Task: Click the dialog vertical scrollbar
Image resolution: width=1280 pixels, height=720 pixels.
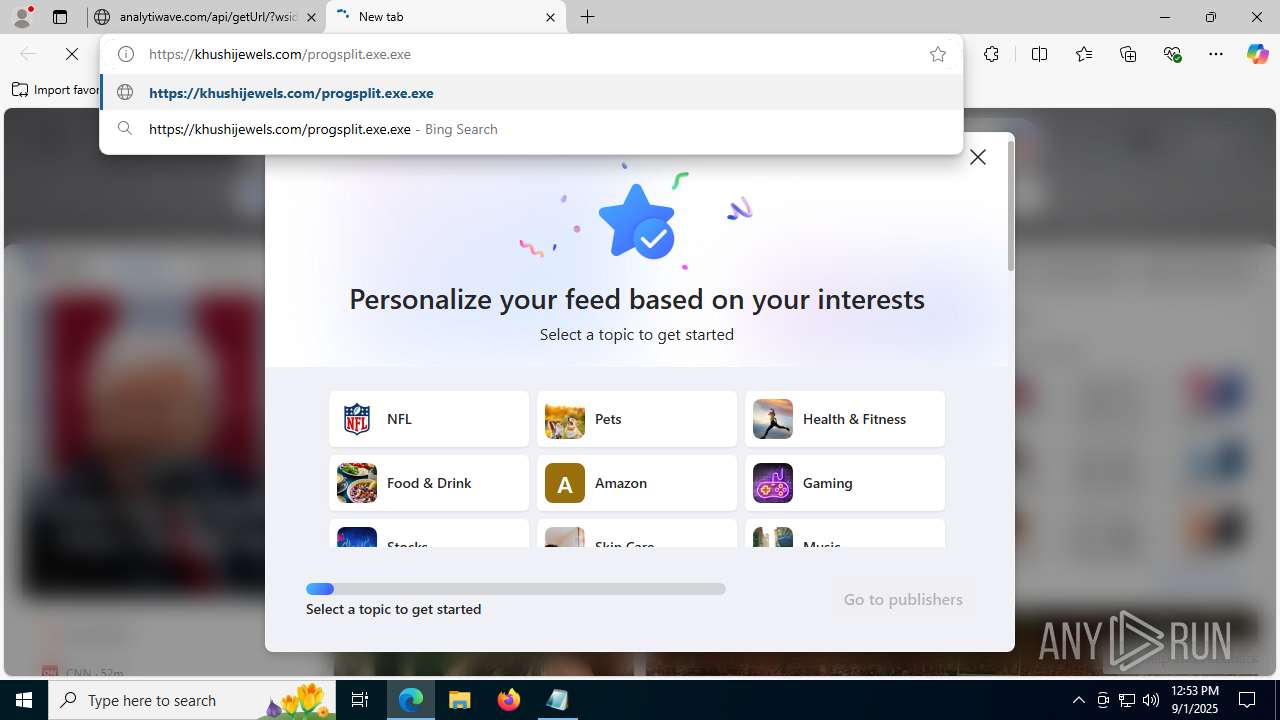Action: click(x=1010, y=206)
